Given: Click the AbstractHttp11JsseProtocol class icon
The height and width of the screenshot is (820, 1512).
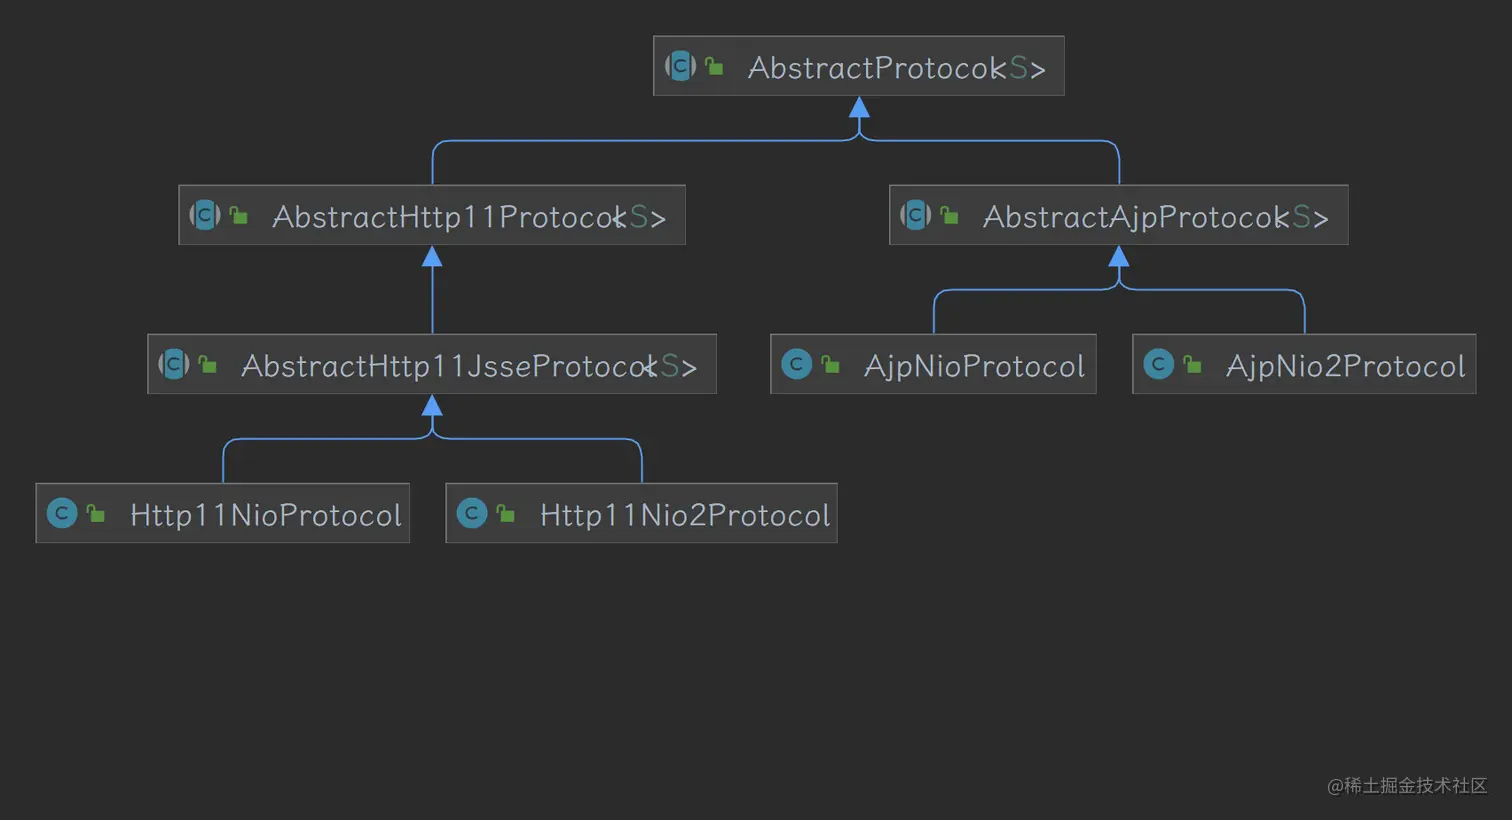Looking at the screenshot, I should [174, 364].
